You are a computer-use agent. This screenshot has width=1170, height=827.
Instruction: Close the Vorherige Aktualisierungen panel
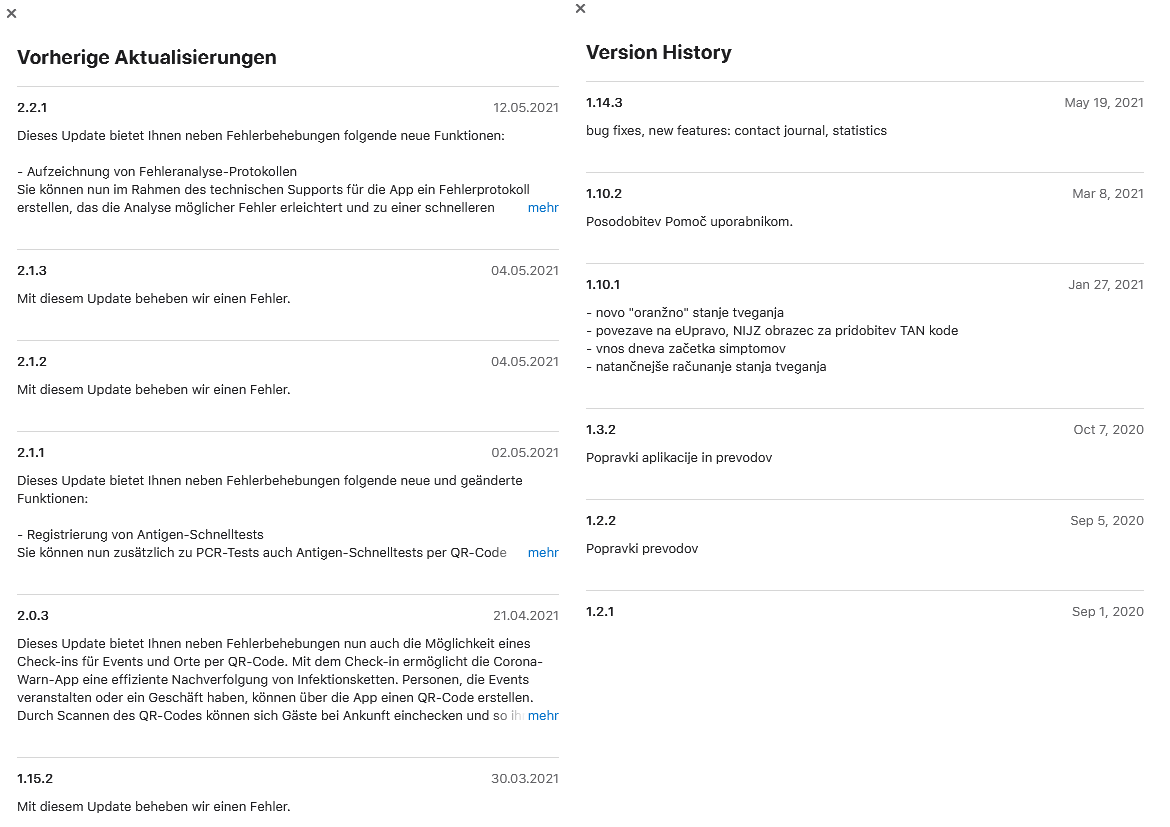pyautogui.click(x=11, y=13)
